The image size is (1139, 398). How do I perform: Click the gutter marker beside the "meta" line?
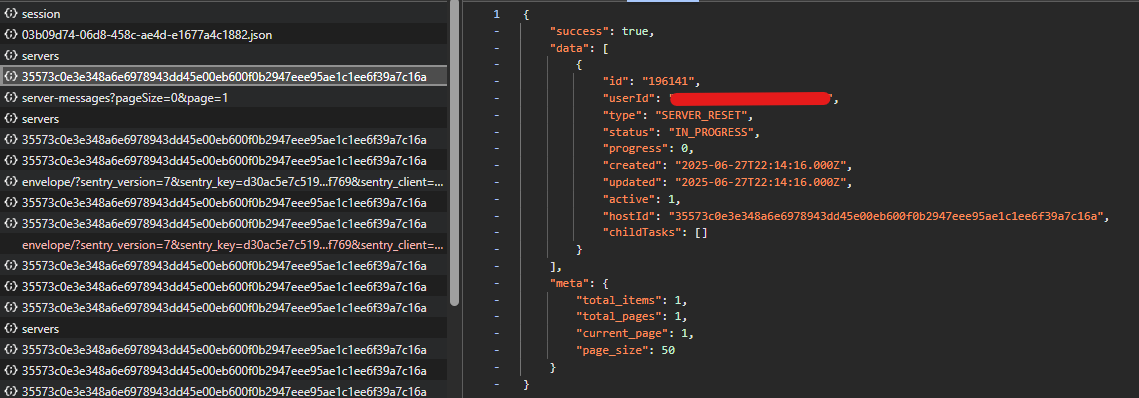pyautogui.click(x=496, y=283)
